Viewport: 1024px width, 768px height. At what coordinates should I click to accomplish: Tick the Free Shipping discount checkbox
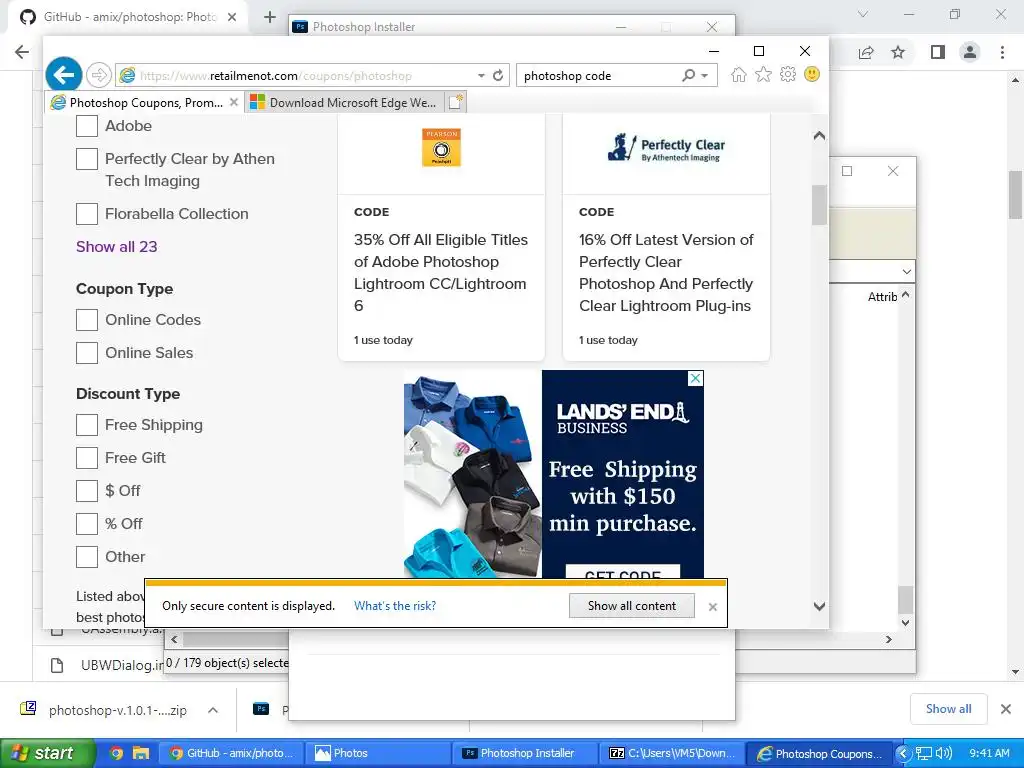pos(87,424)
